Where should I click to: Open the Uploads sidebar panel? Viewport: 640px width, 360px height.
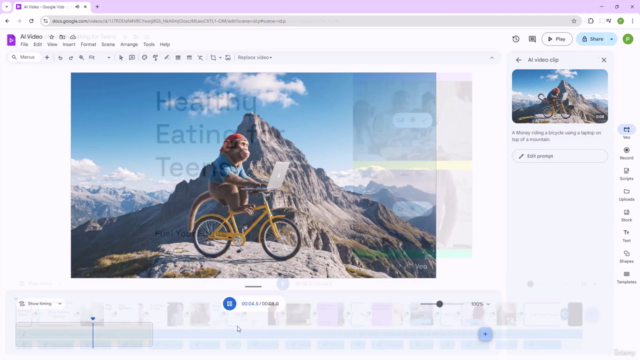coord(627,195)
